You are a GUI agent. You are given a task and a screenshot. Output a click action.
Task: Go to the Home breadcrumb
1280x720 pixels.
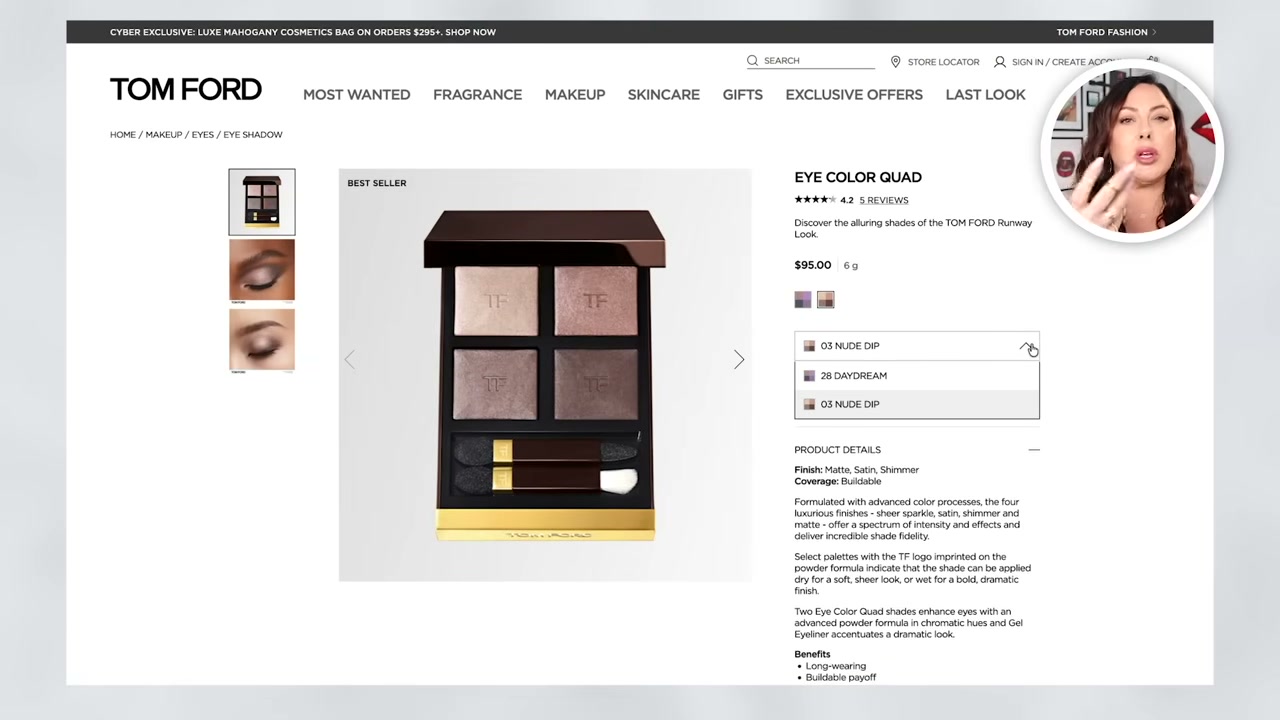pos(123,135)
